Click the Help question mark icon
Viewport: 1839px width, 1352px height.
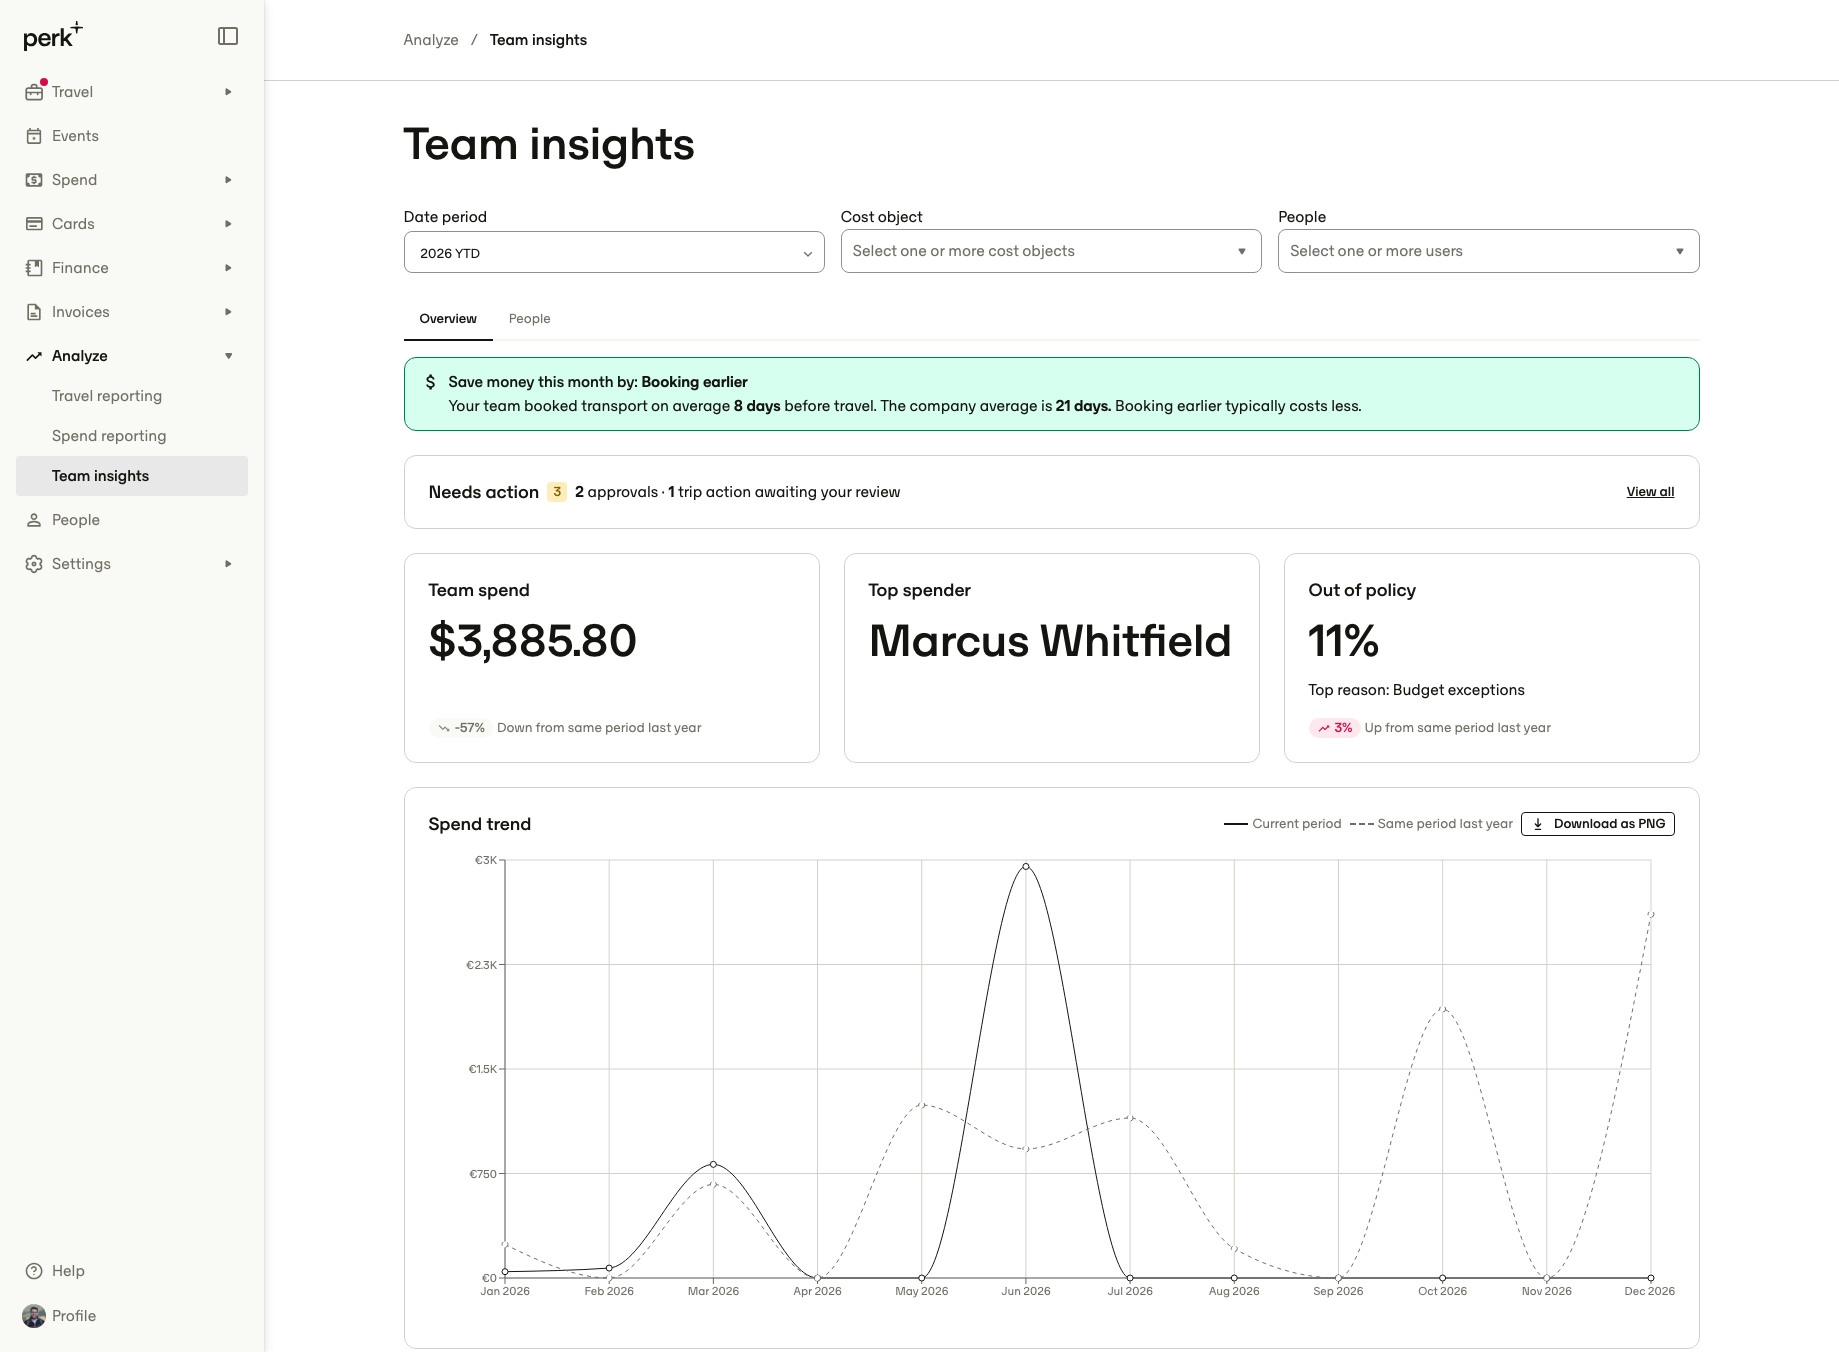34,1271
